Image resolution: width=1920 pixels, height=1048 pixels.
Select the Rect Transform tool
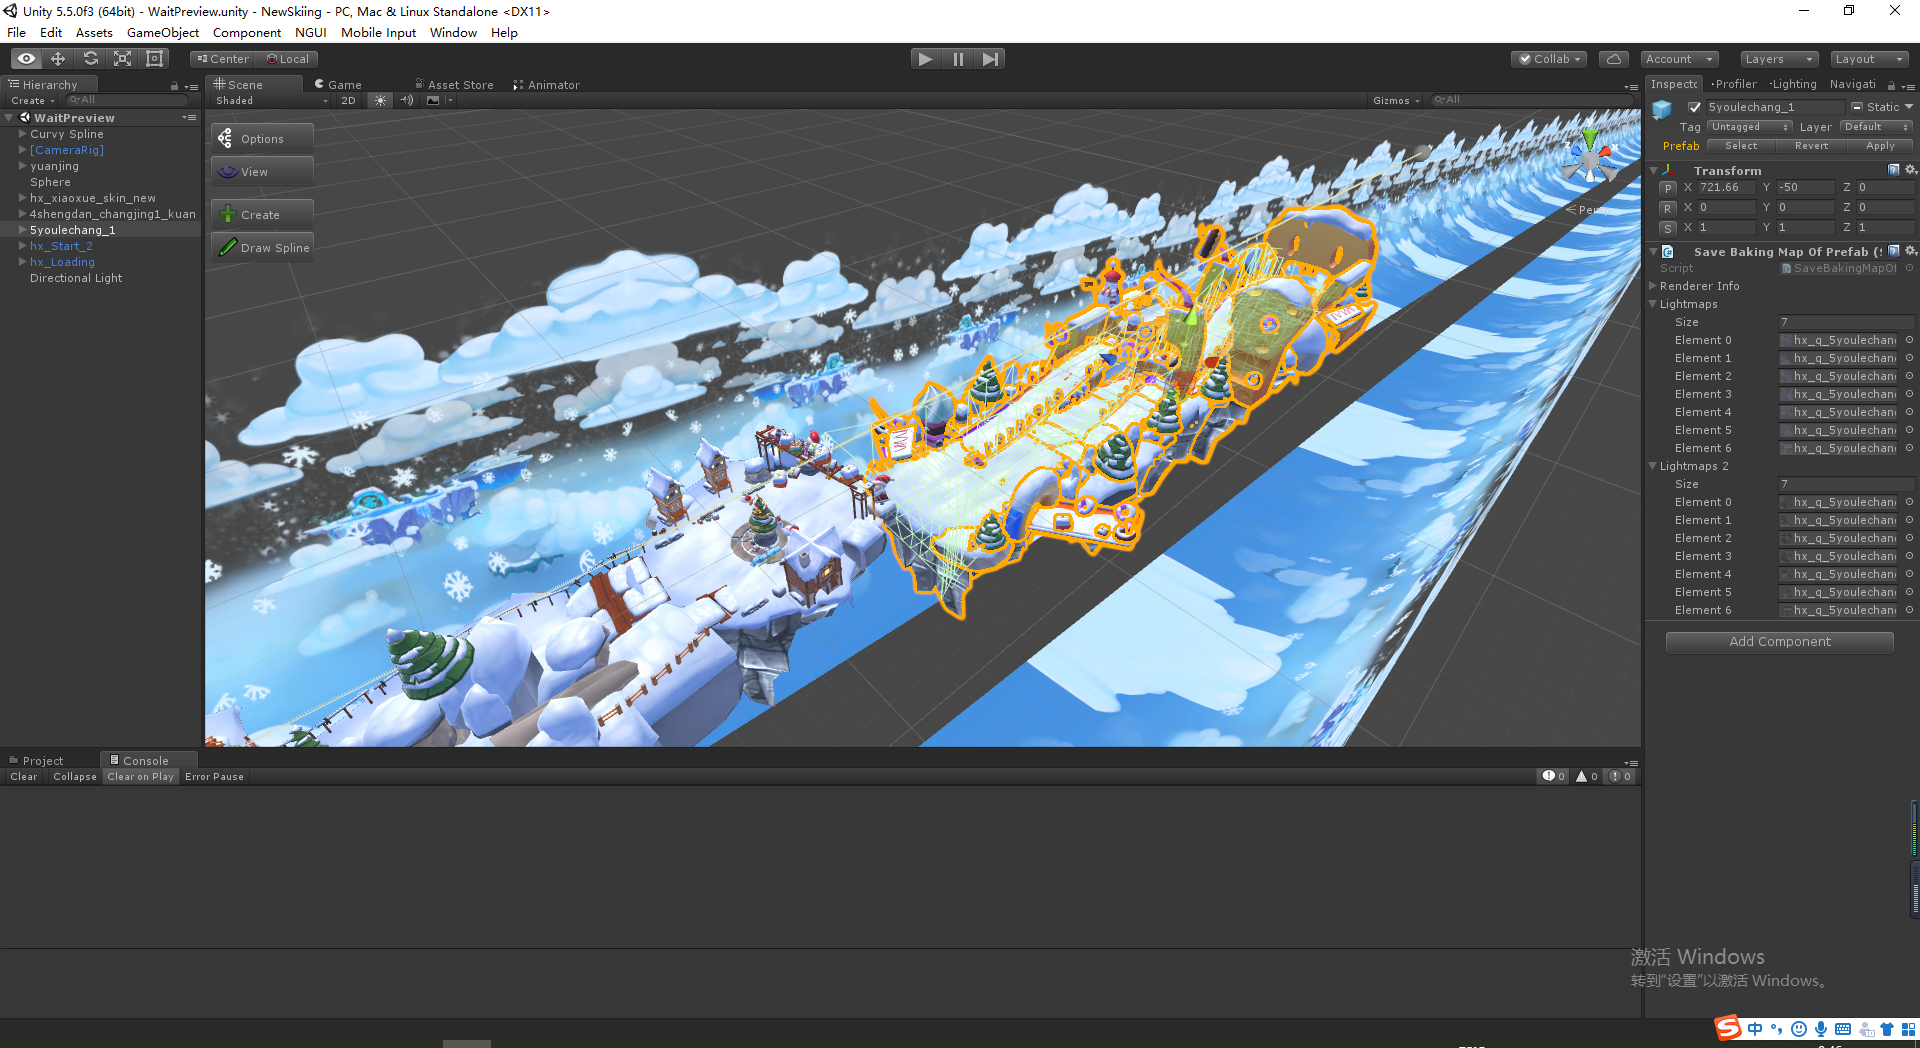tap(154, 58)
